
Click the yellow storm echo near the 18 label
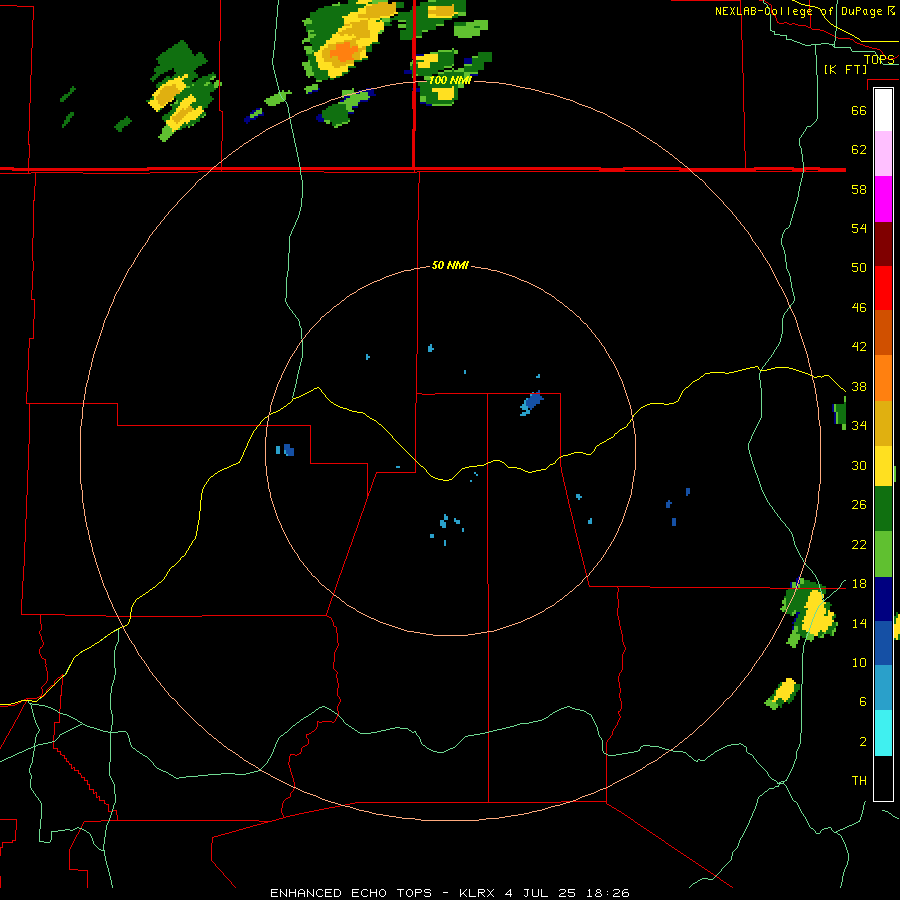(x=817, y=615)
